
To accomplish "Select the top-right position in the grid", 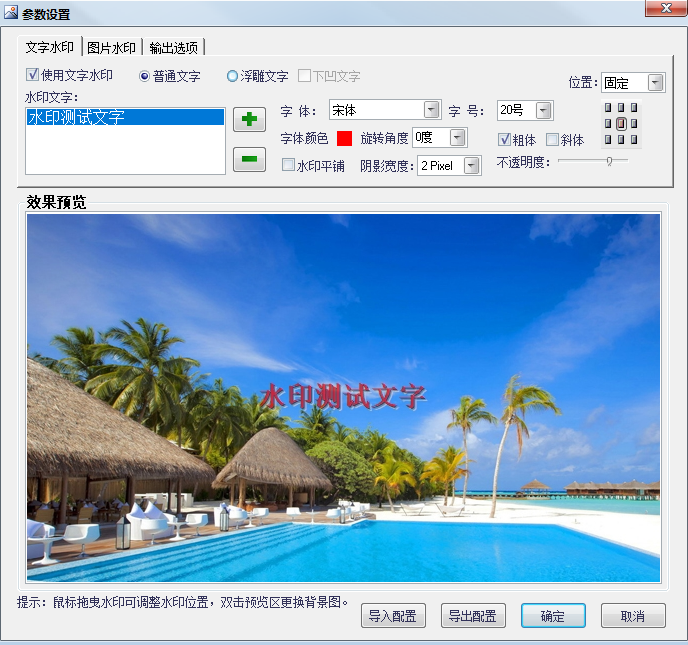I will pos(633,108).
